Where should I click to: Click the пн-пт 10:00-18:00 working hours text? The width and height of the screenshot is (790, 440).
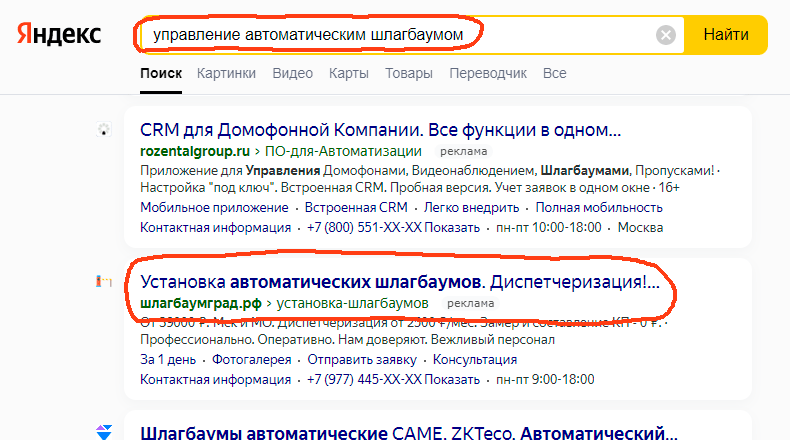549,228
